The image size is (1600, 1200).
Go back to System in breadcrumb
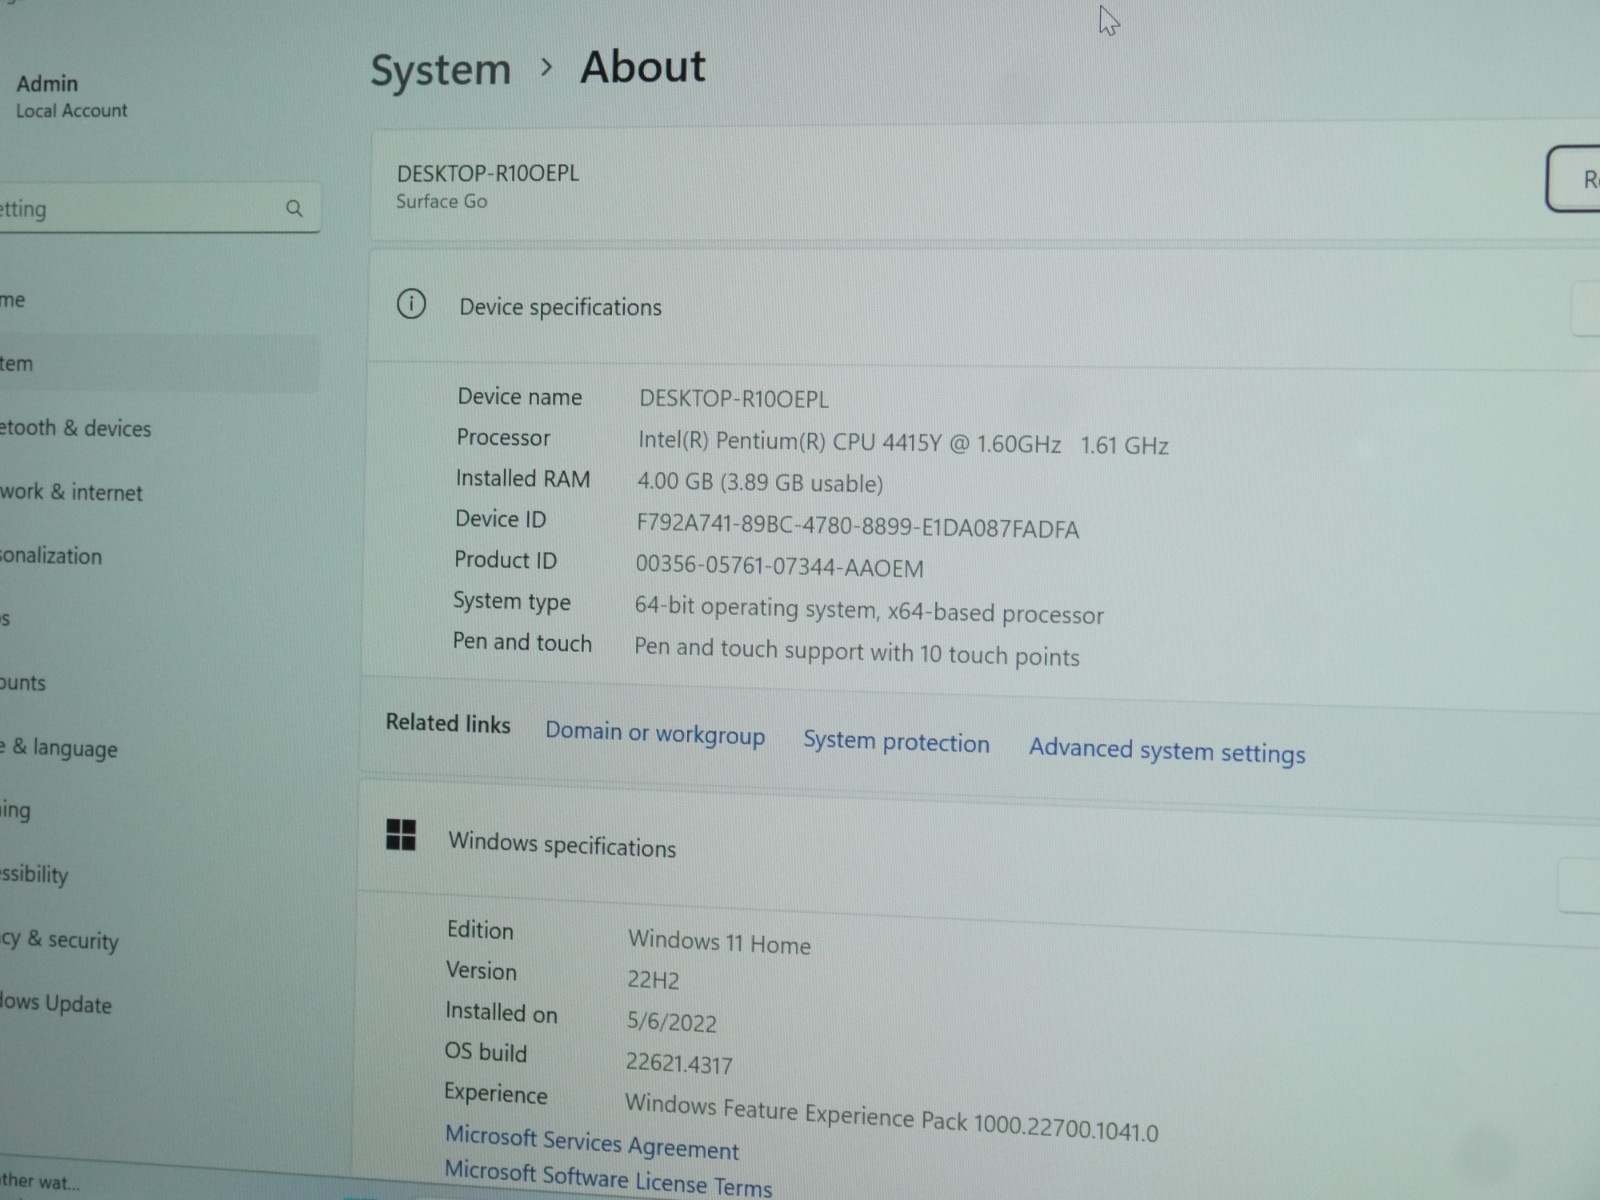point(440,70)
